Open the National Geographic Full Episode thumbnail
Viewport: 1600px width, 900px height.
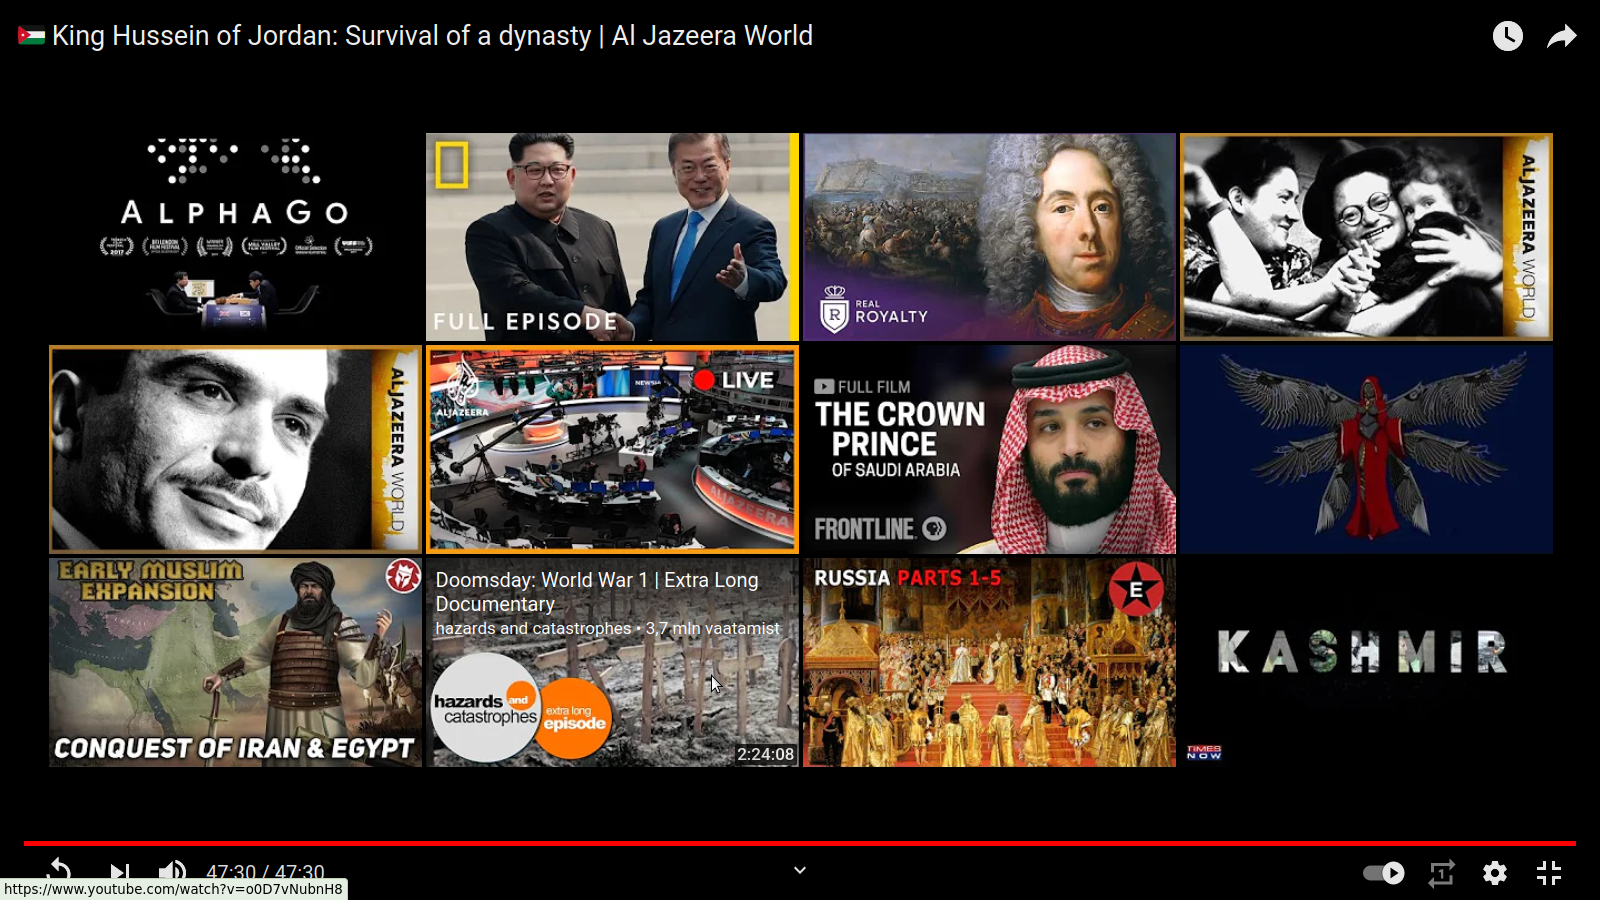pyautogui.click(x=612, y=237)
